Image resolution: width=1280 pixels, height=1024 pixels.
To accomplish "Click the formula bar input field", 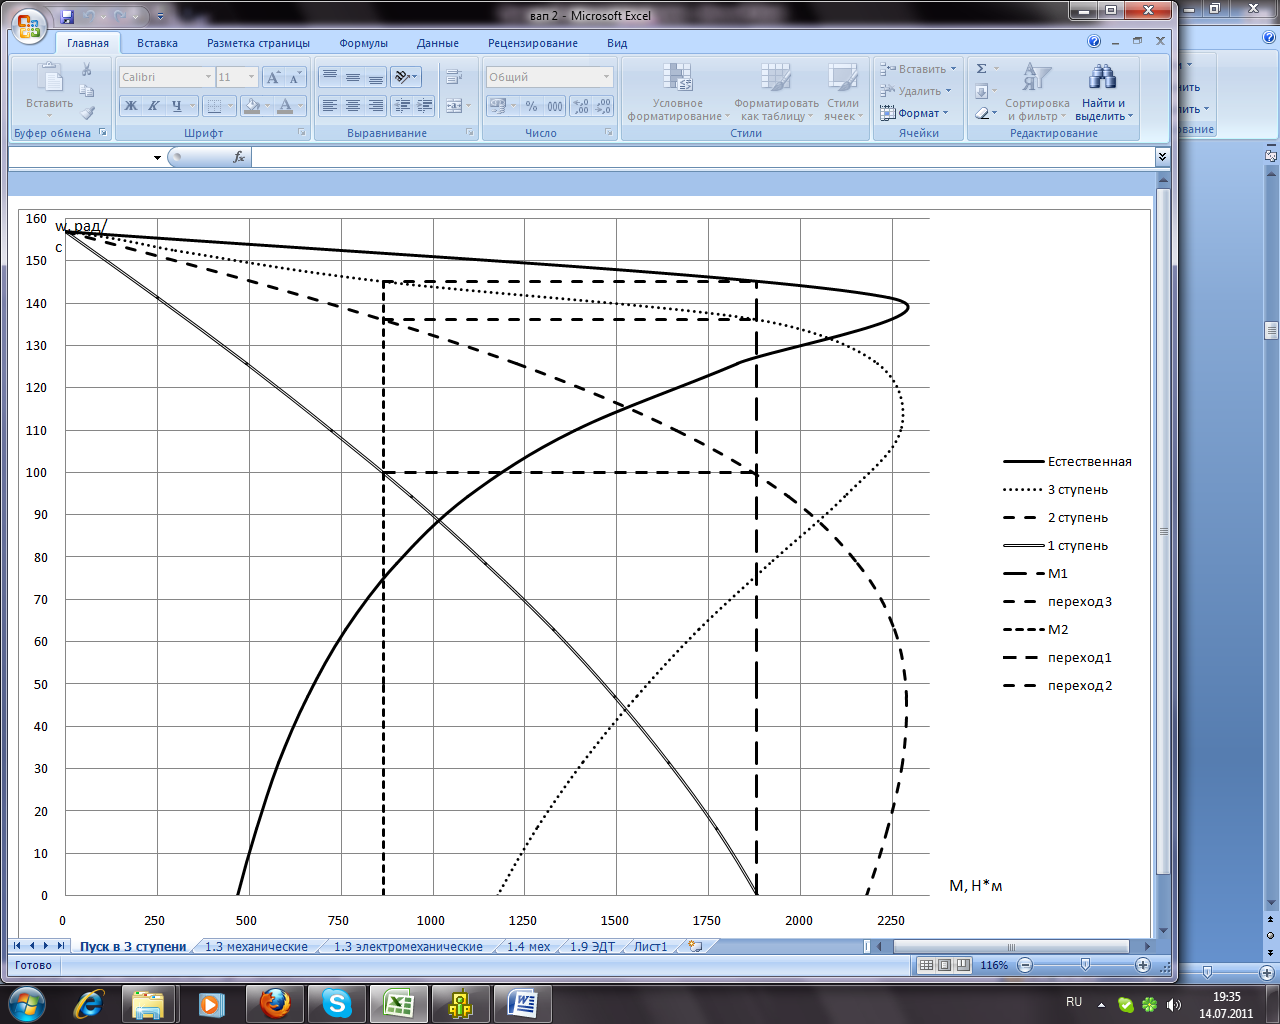I will (702, 157).
